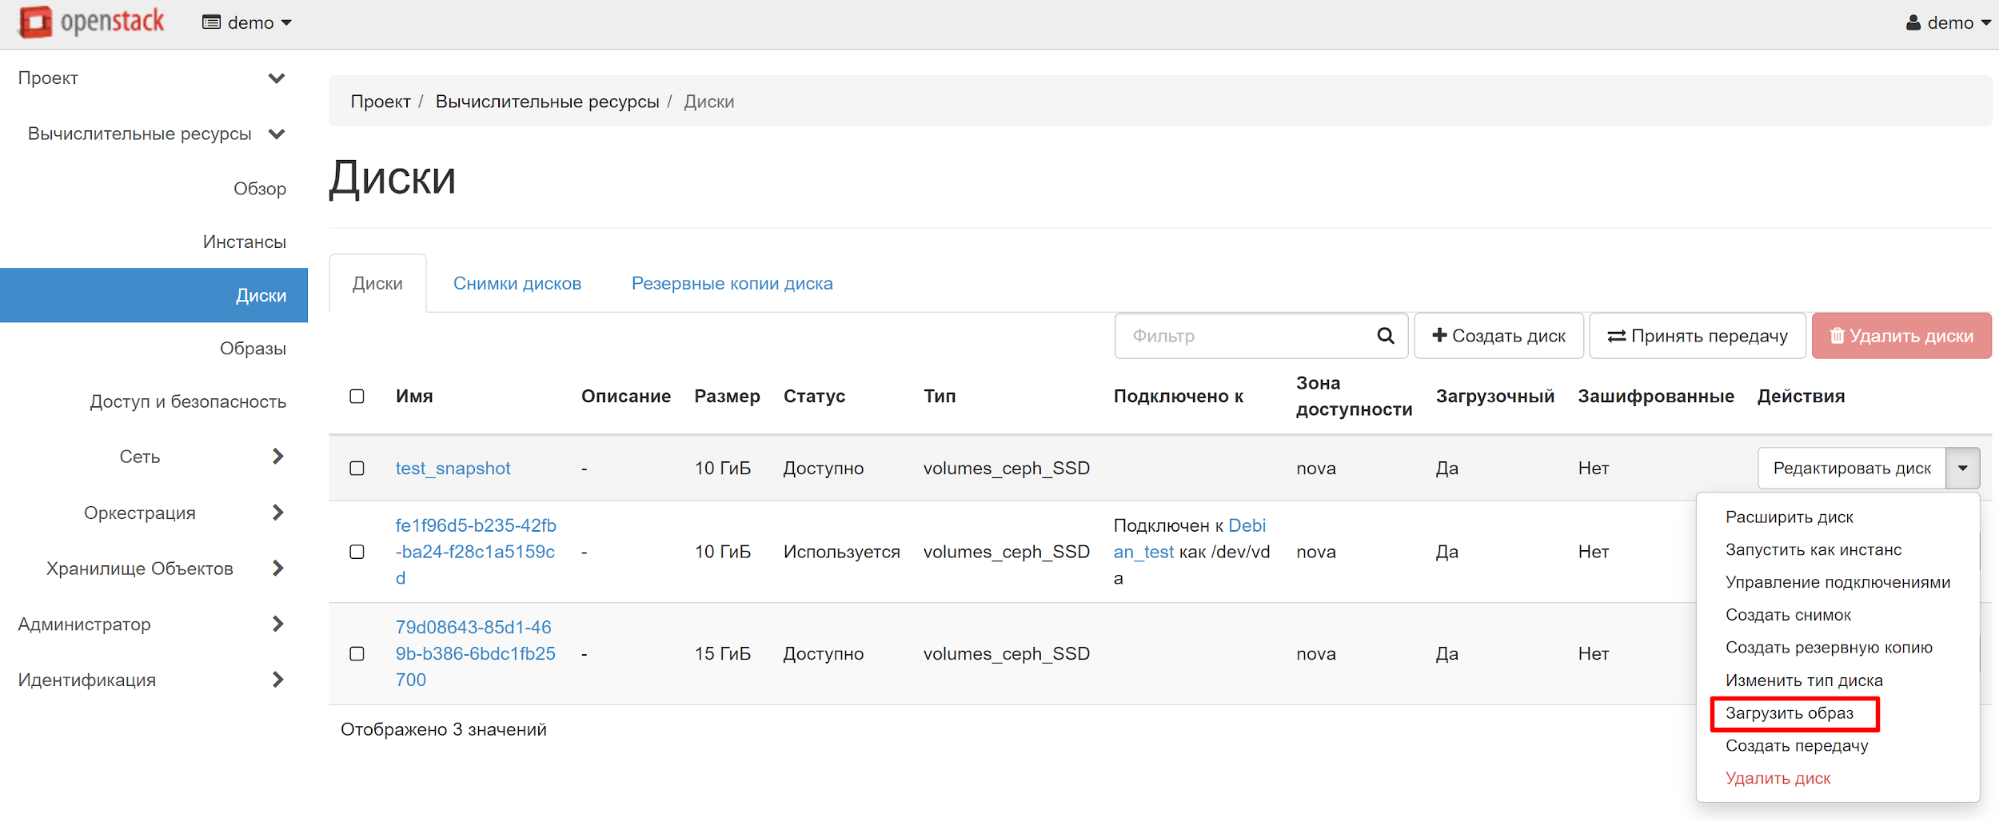
Task: Click Проект in the breadcrumb
Action: tap(380, 102)
